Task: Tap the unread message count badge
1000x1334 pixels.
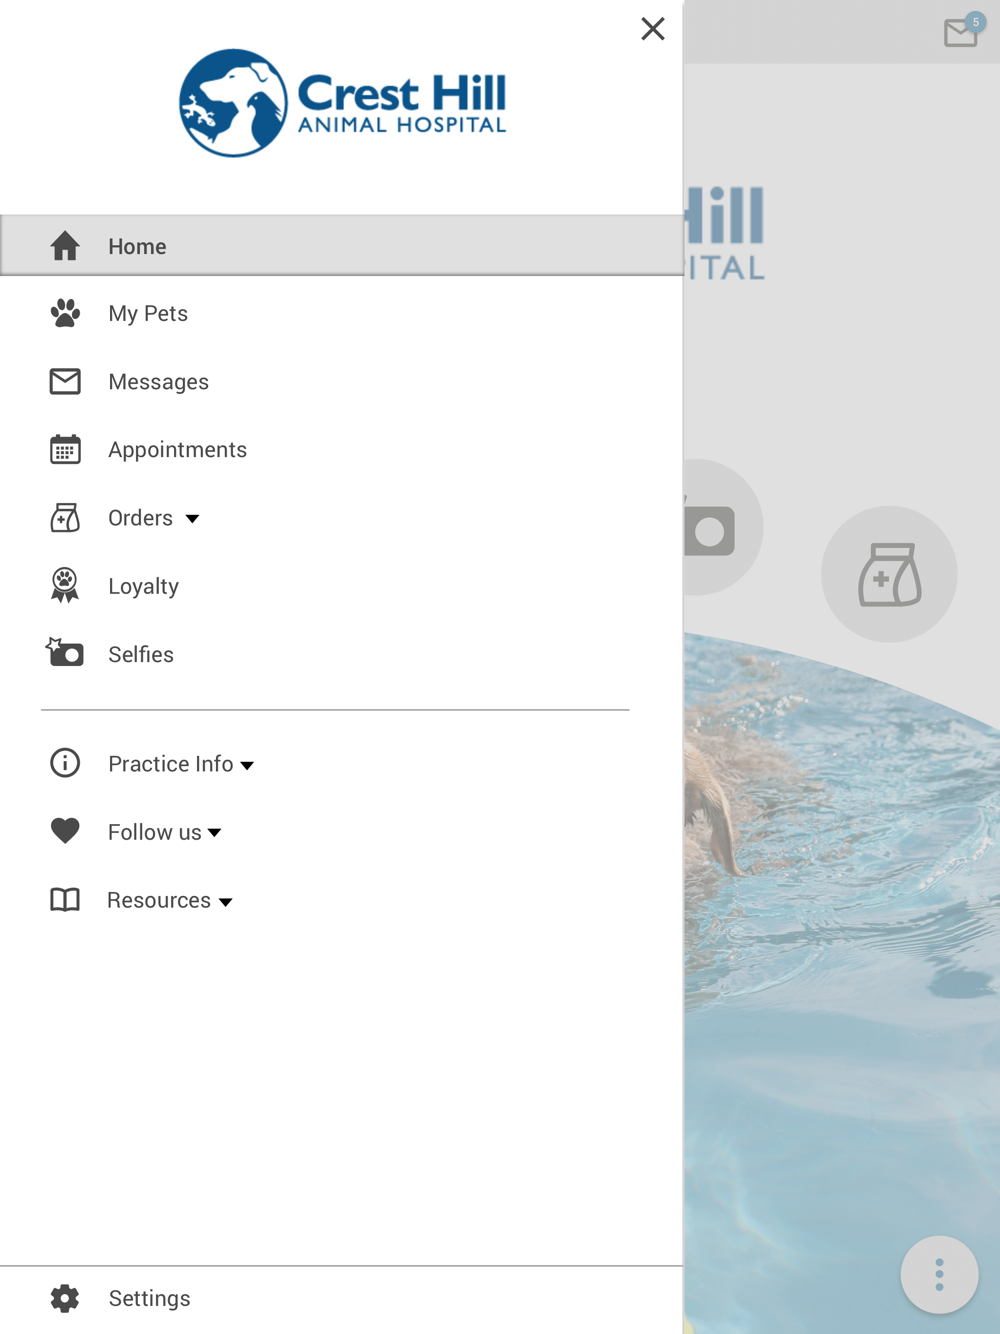Action: coord(975,22)
